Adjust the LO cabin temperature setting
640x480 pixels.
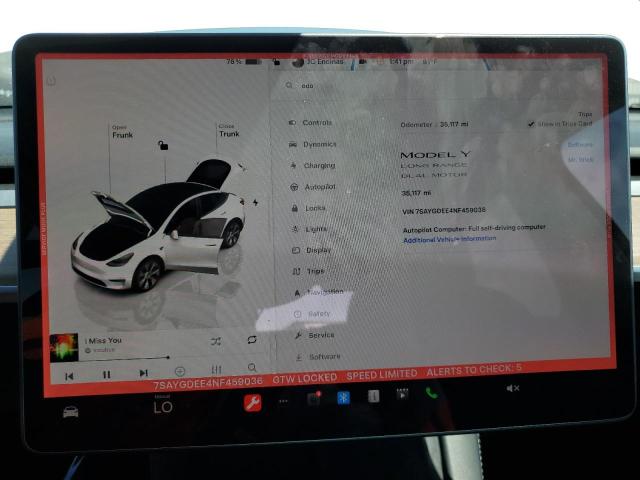click(163, 406)
